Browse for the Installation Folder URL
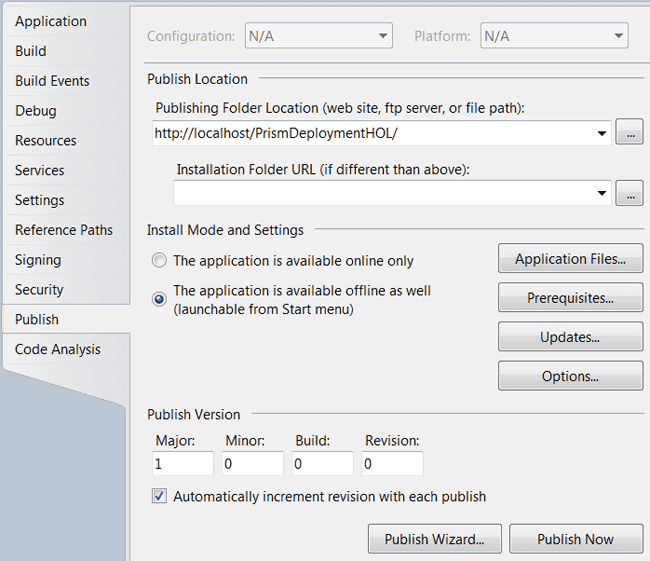Viewport: 650px width, 561px height. click(630, 193)
